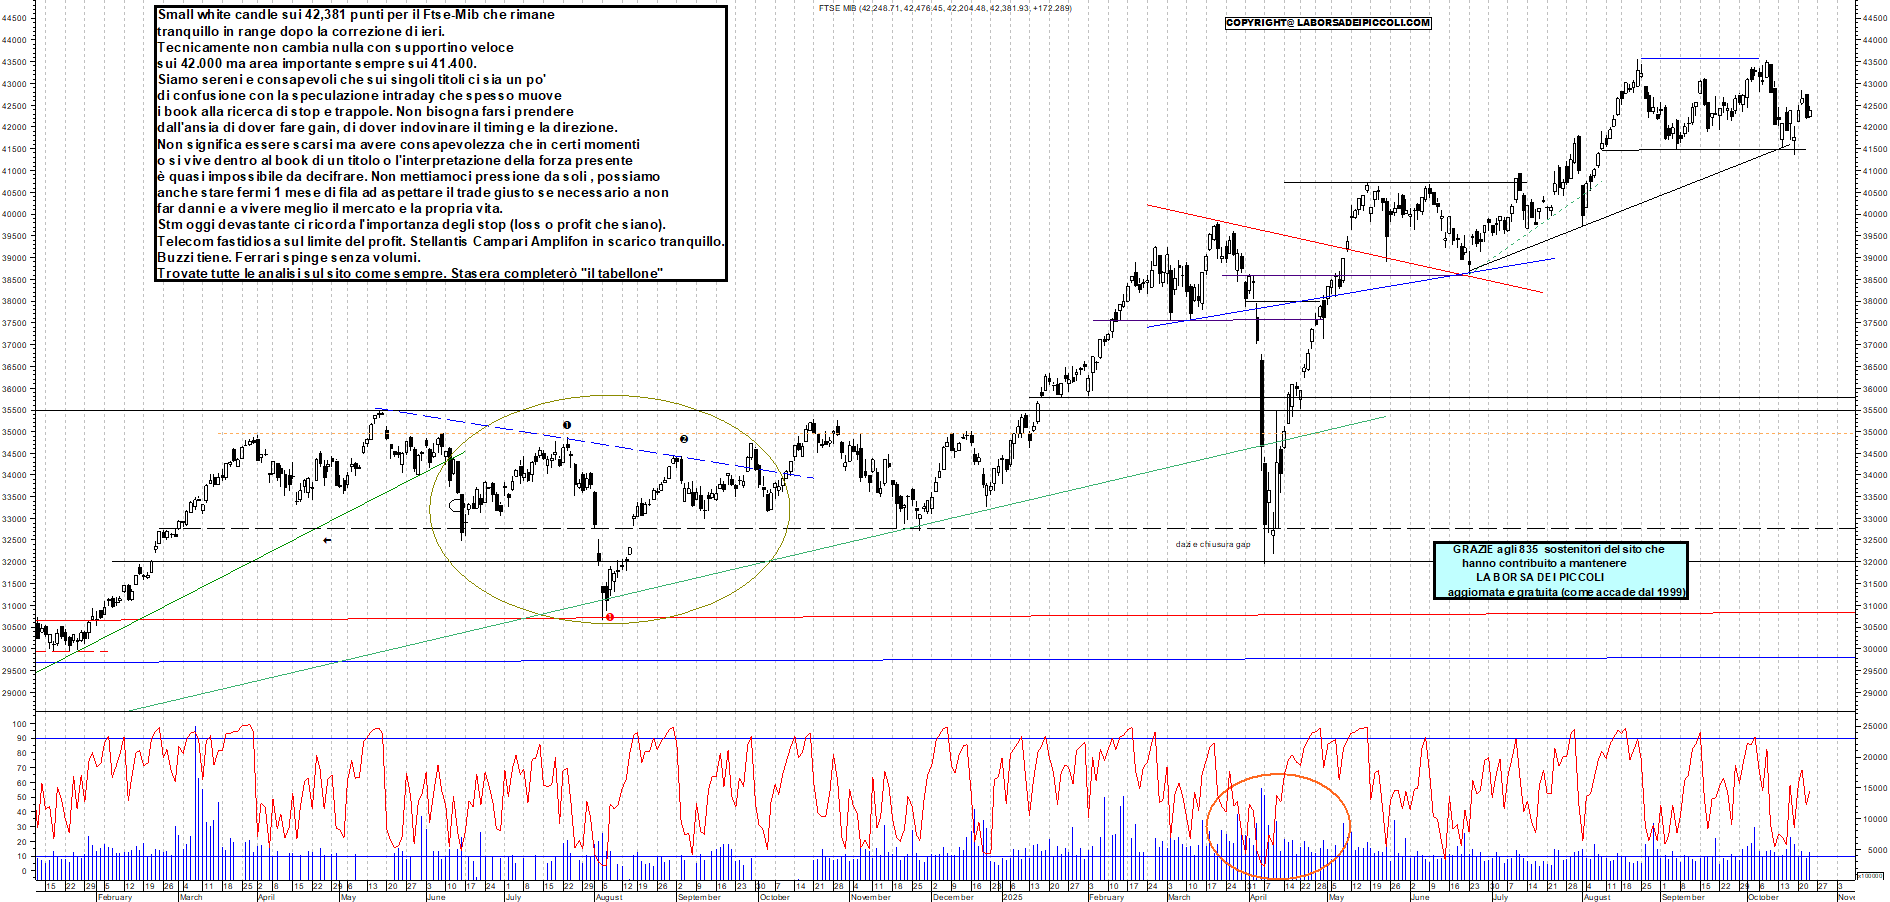
Task: Click the small white half-circle marker in the olive ellipse
Action: click(x=456, y=504)
